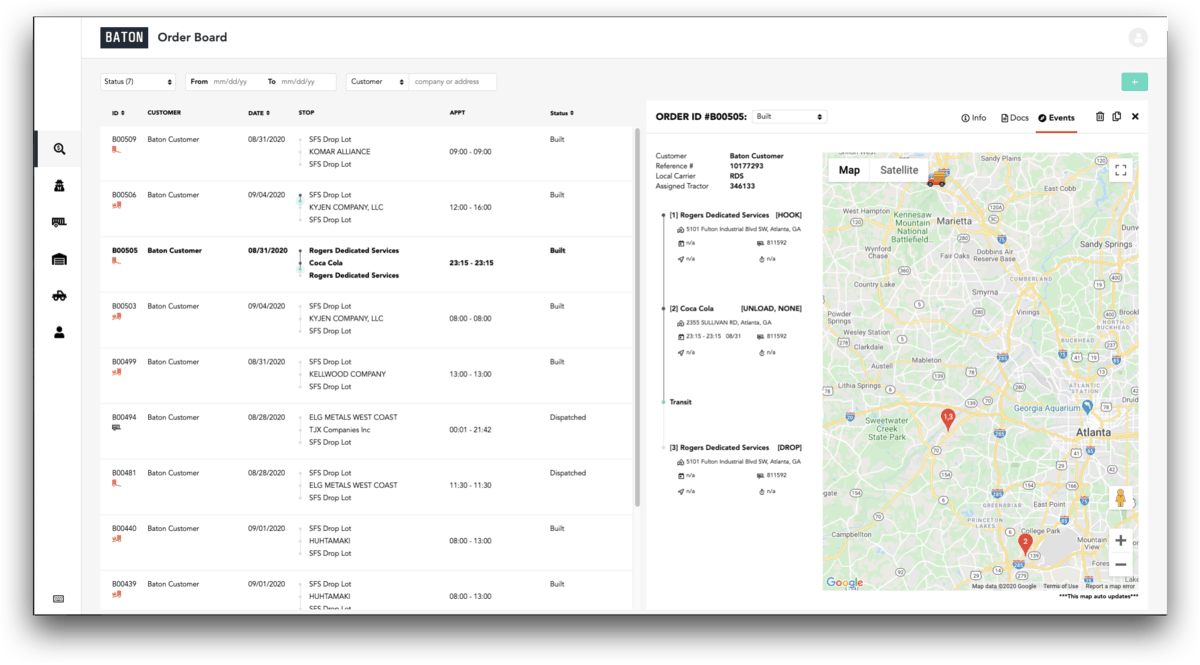Viewport: 1200px width, 665px height.
Task: Close the order detail panel
Action: pos(1135,117)
